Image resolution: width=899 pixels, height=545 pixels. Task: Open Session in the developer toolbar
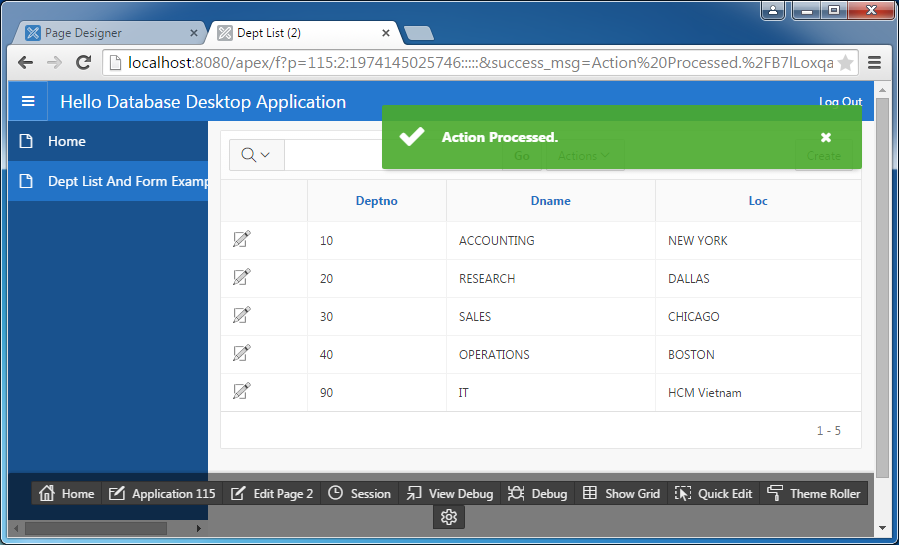coord(359,493)
